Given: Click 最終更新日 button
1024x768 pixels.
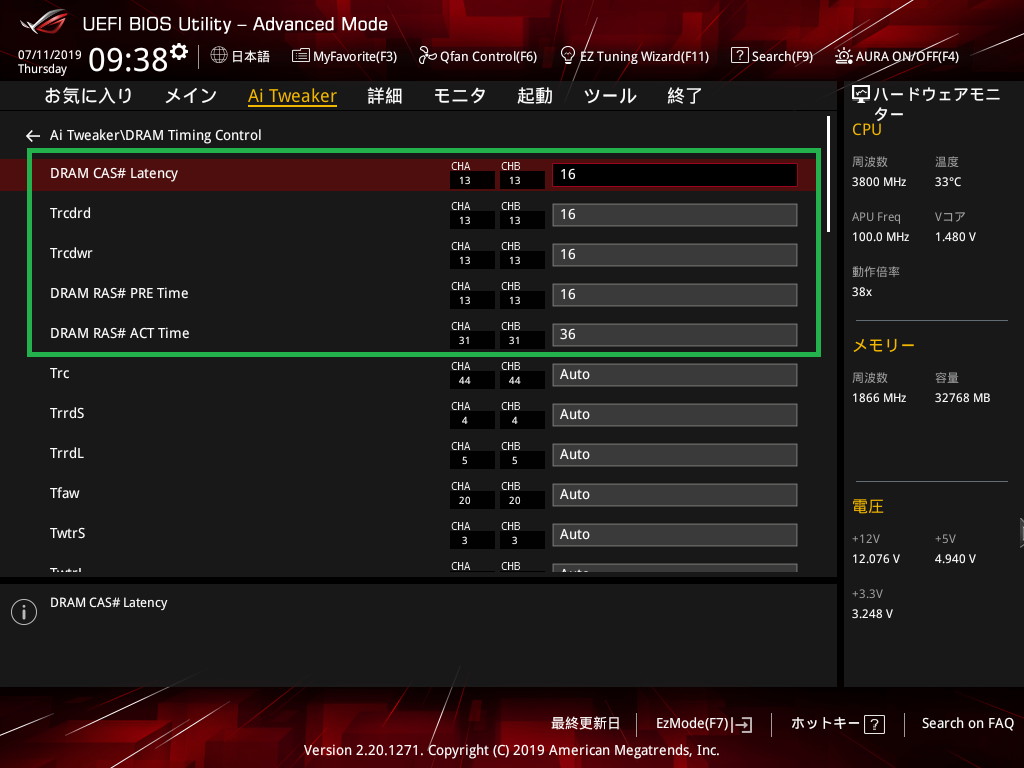Looking at the screenshot, I should [585, 723].
